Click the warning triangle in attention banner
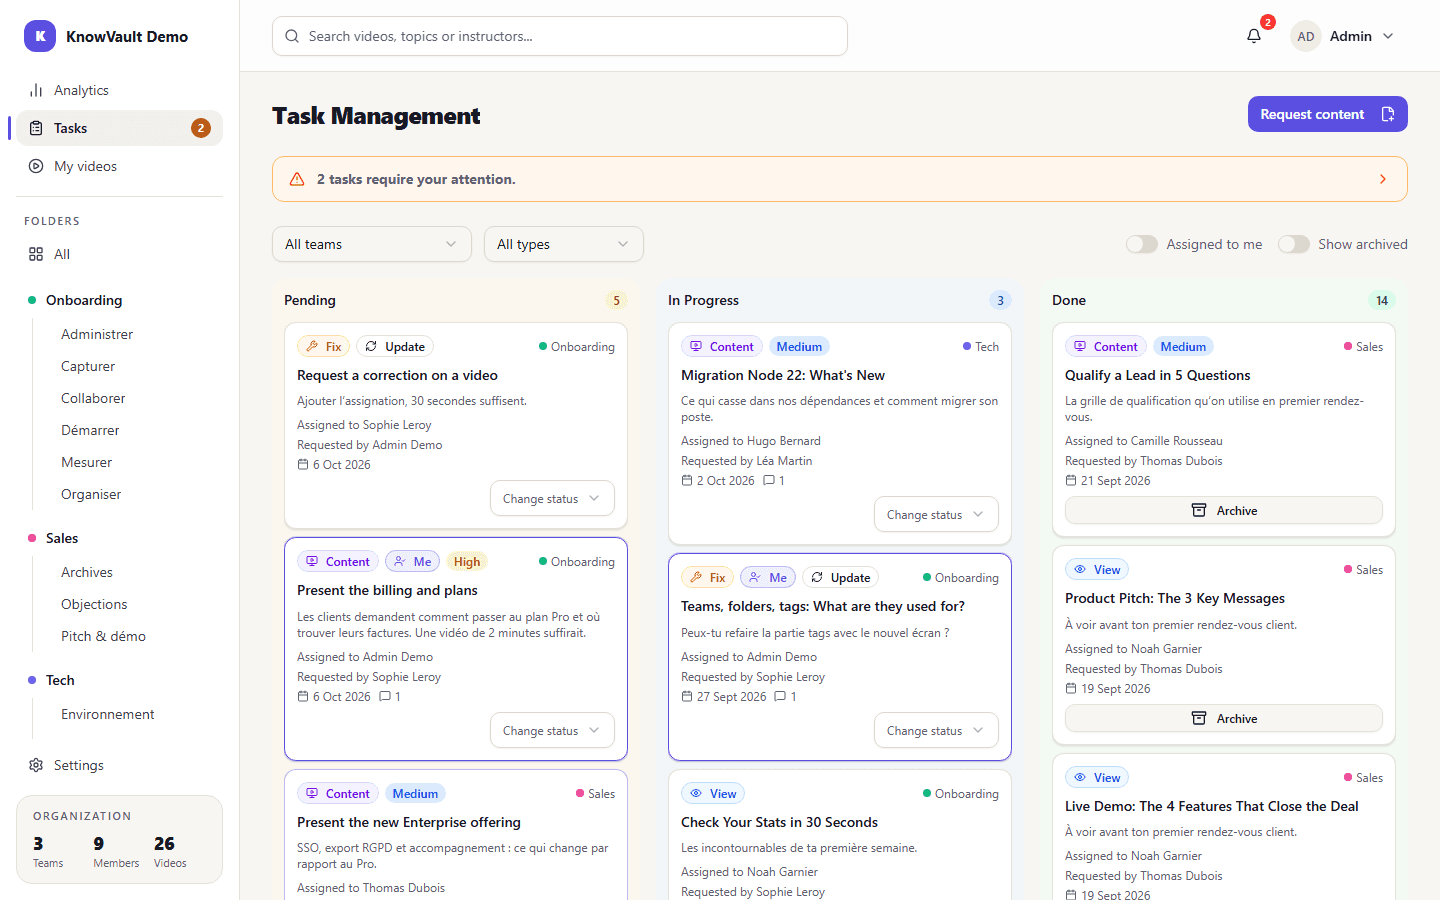 297,179
